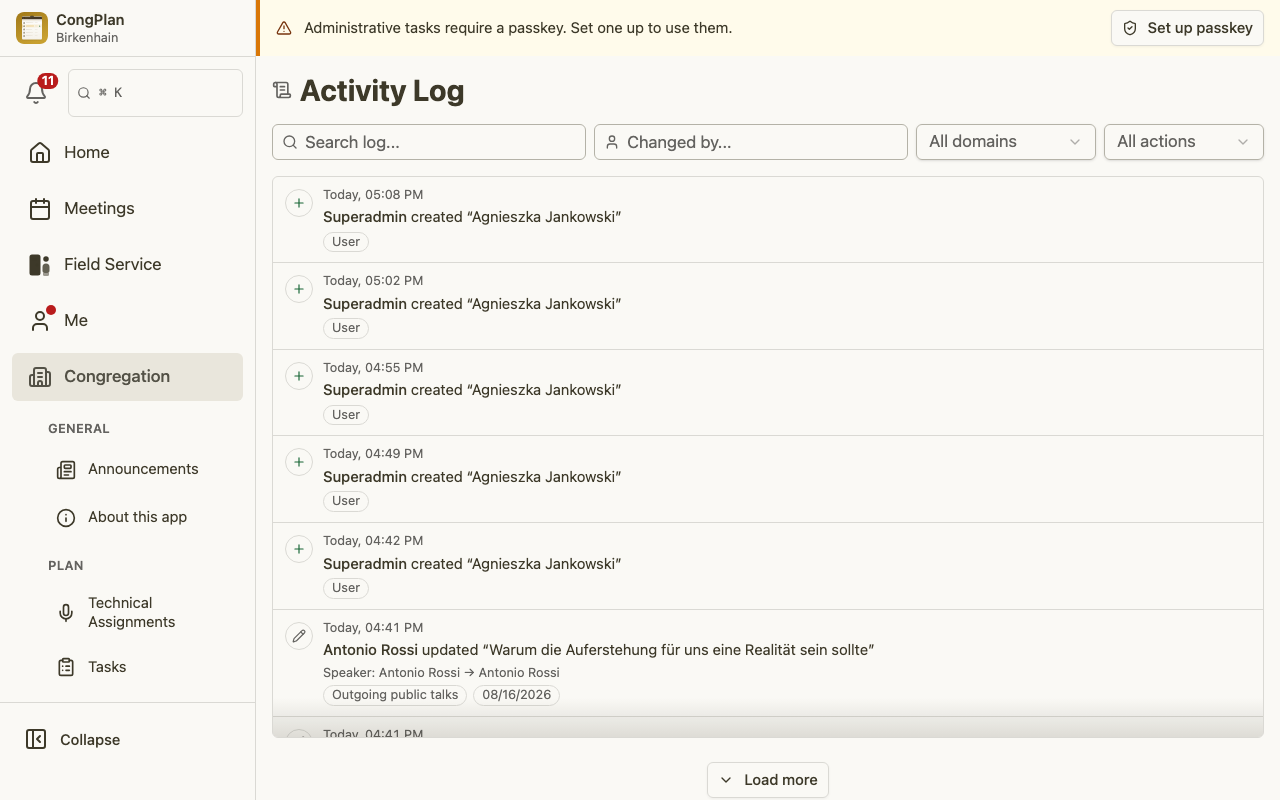Open Meetings via its calendar icon

(x=40, y=208)
